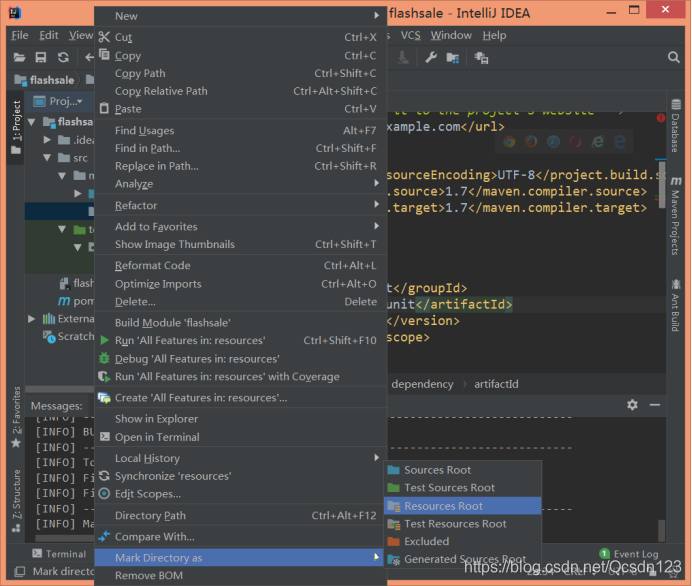The width and height of the screenshot is (692, 586).
Task: Collapse the flashsale project tree node
Action: tap(32, 122)
